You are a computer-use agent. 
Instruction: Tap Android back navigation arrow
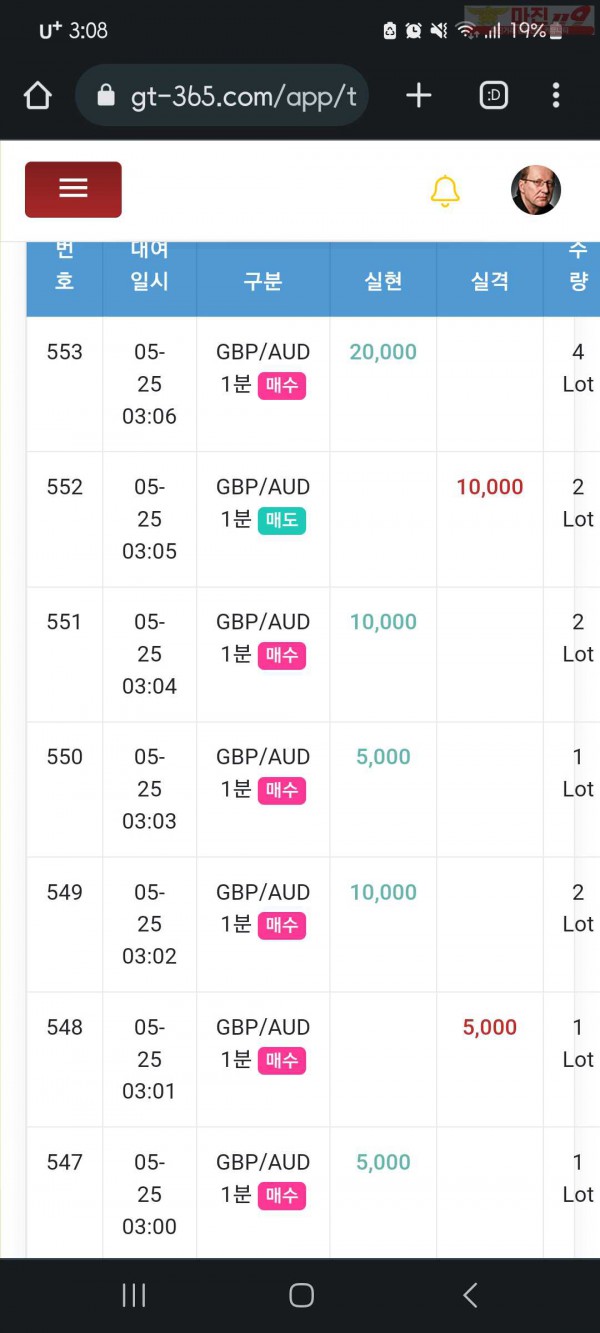click(x=470, y=1295)
